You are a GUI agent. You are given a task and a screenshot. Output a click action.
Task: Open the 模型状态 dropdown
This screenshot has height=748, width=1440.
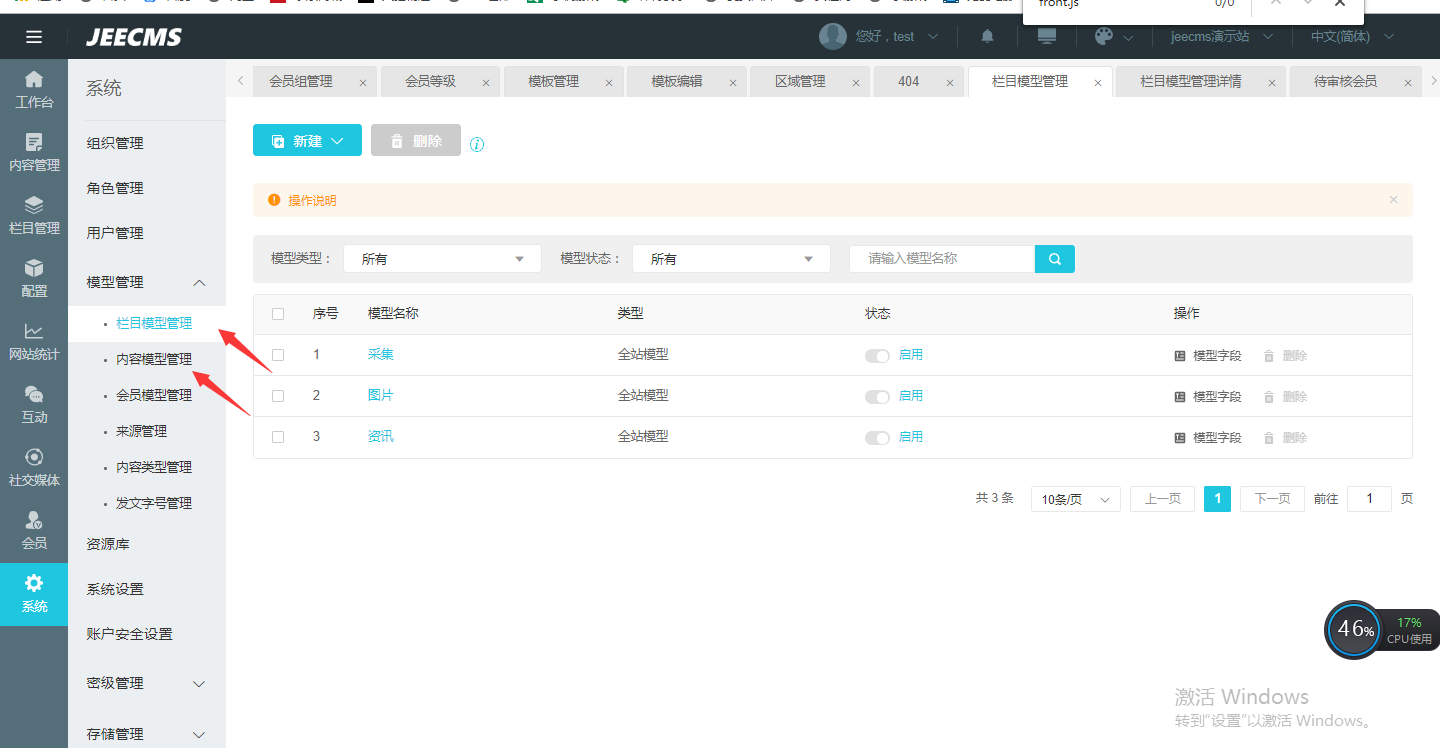[x=731, y=259]
